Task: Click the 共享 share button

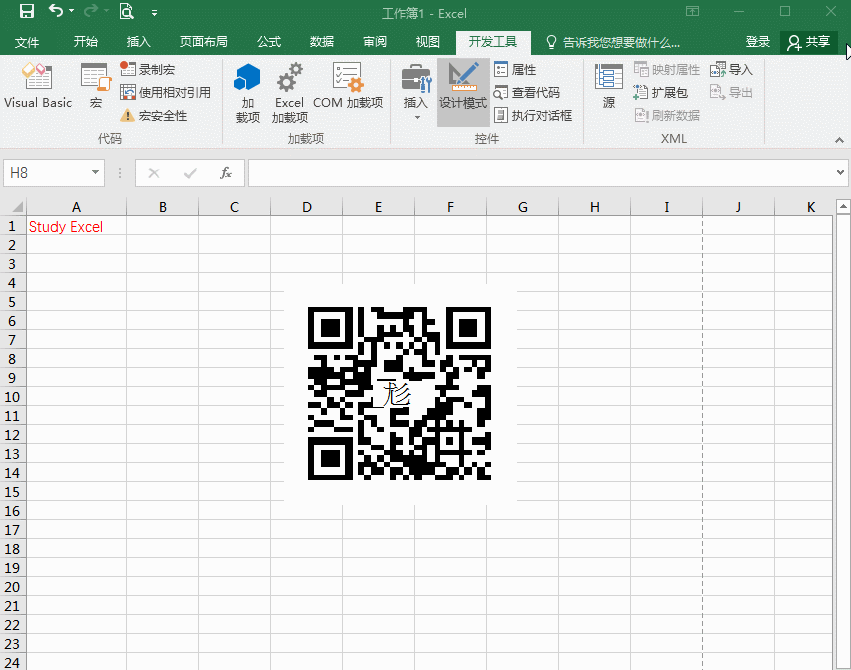Action: pos(809,42)
